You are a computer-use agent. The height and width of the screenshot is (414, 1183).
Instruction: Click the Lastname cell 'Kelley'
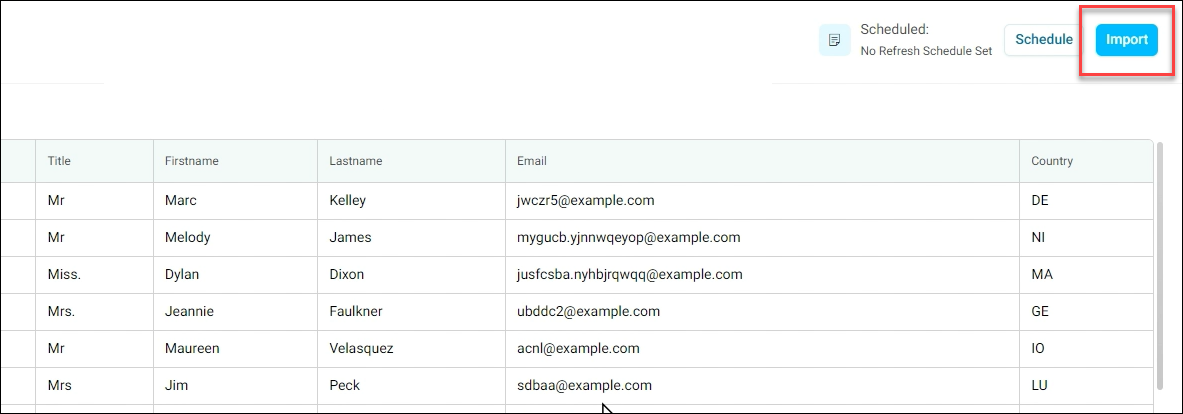411,201
